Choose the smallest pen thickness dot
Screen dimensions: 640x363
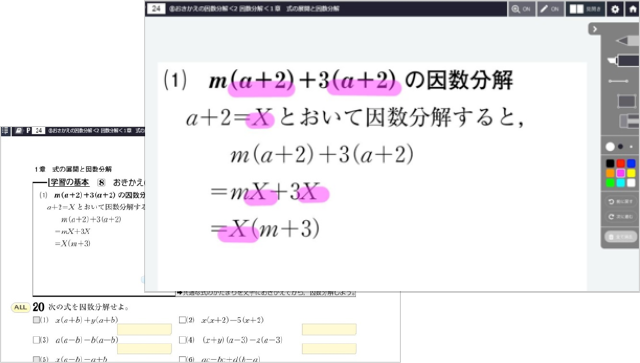pos(631,147)
